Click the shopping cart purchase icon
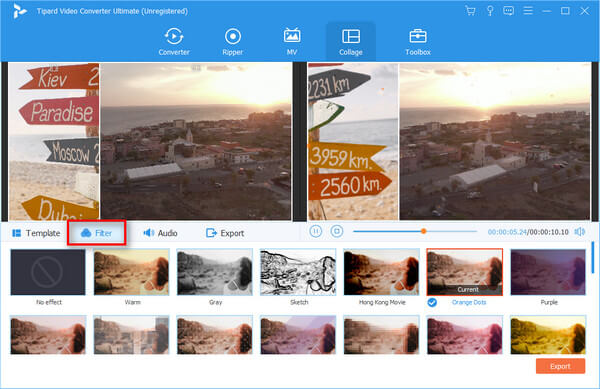600x389 pixels. click(x=470, y=11)
